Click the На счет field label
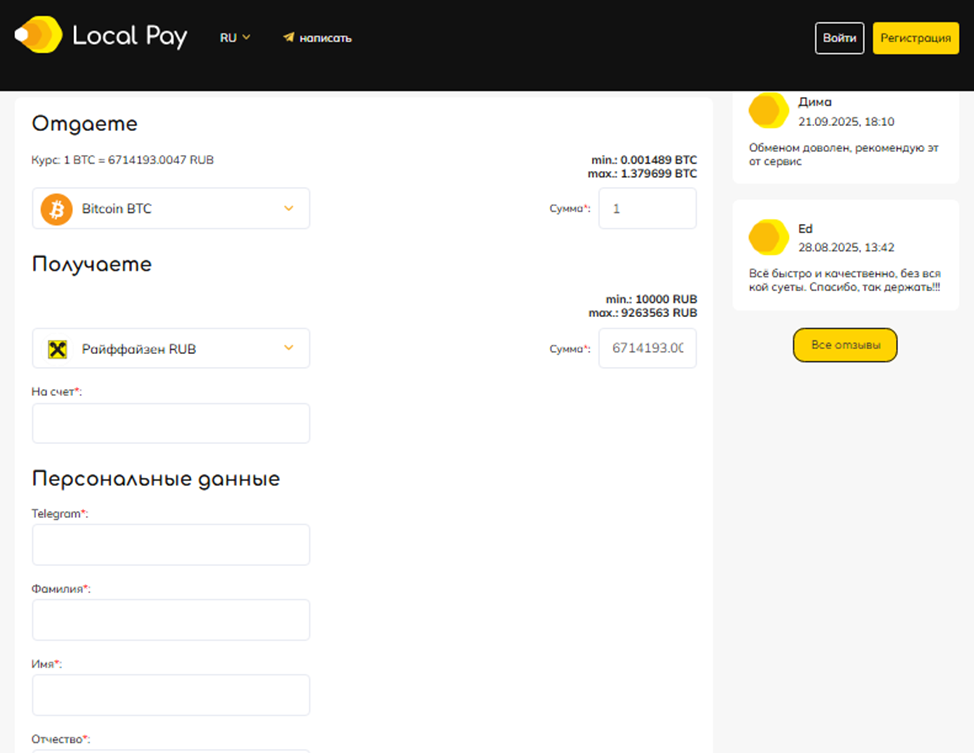The height and width of the screenshot is (753, 974). coord(57,391)
